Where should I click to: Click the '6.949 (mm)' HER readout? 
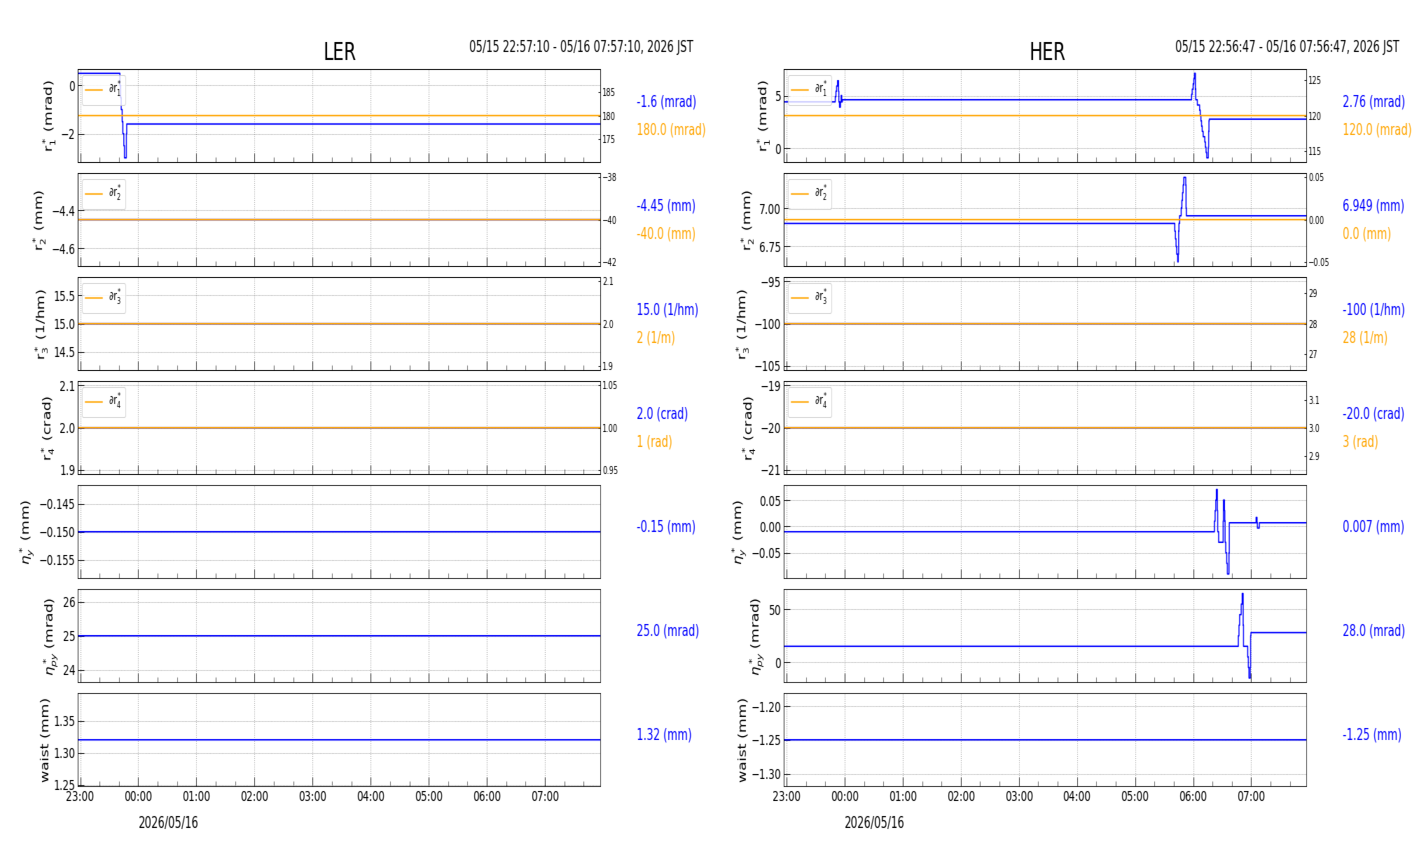click(1373, 206)
